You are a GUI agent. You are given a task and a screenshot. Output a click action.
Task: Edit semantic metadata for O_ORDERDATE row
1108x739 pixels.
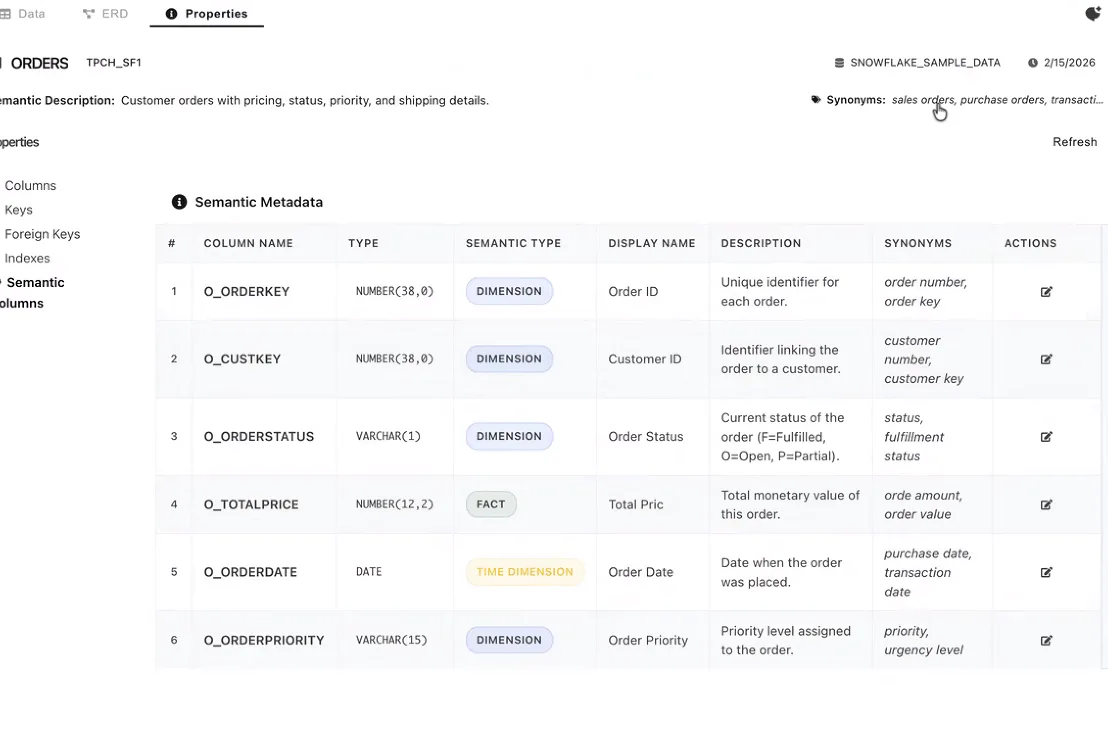pos(1046,572)
